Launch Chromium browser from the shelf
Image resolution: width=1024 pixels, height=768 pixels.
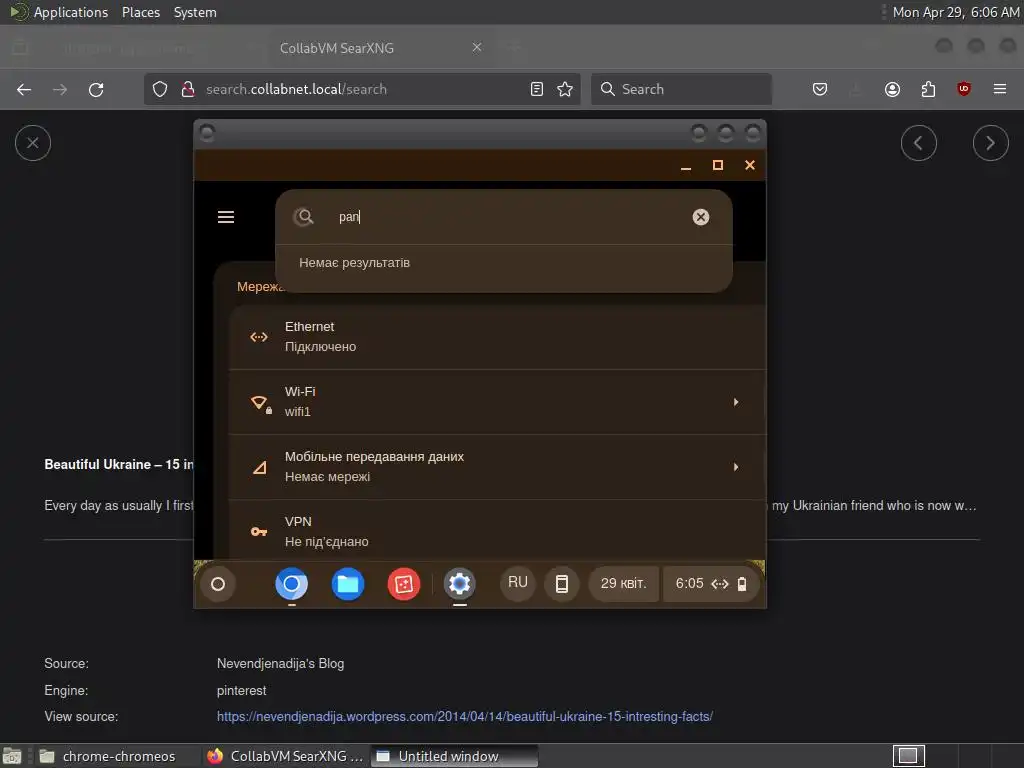point(291,584)
